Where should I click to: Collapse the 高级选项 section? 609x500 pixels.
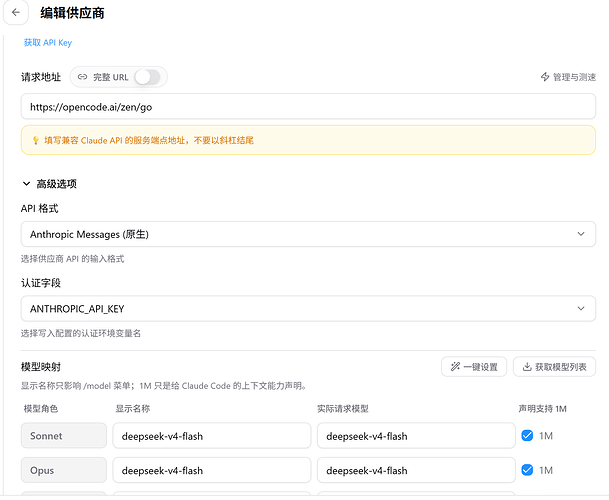click(49, 184)
